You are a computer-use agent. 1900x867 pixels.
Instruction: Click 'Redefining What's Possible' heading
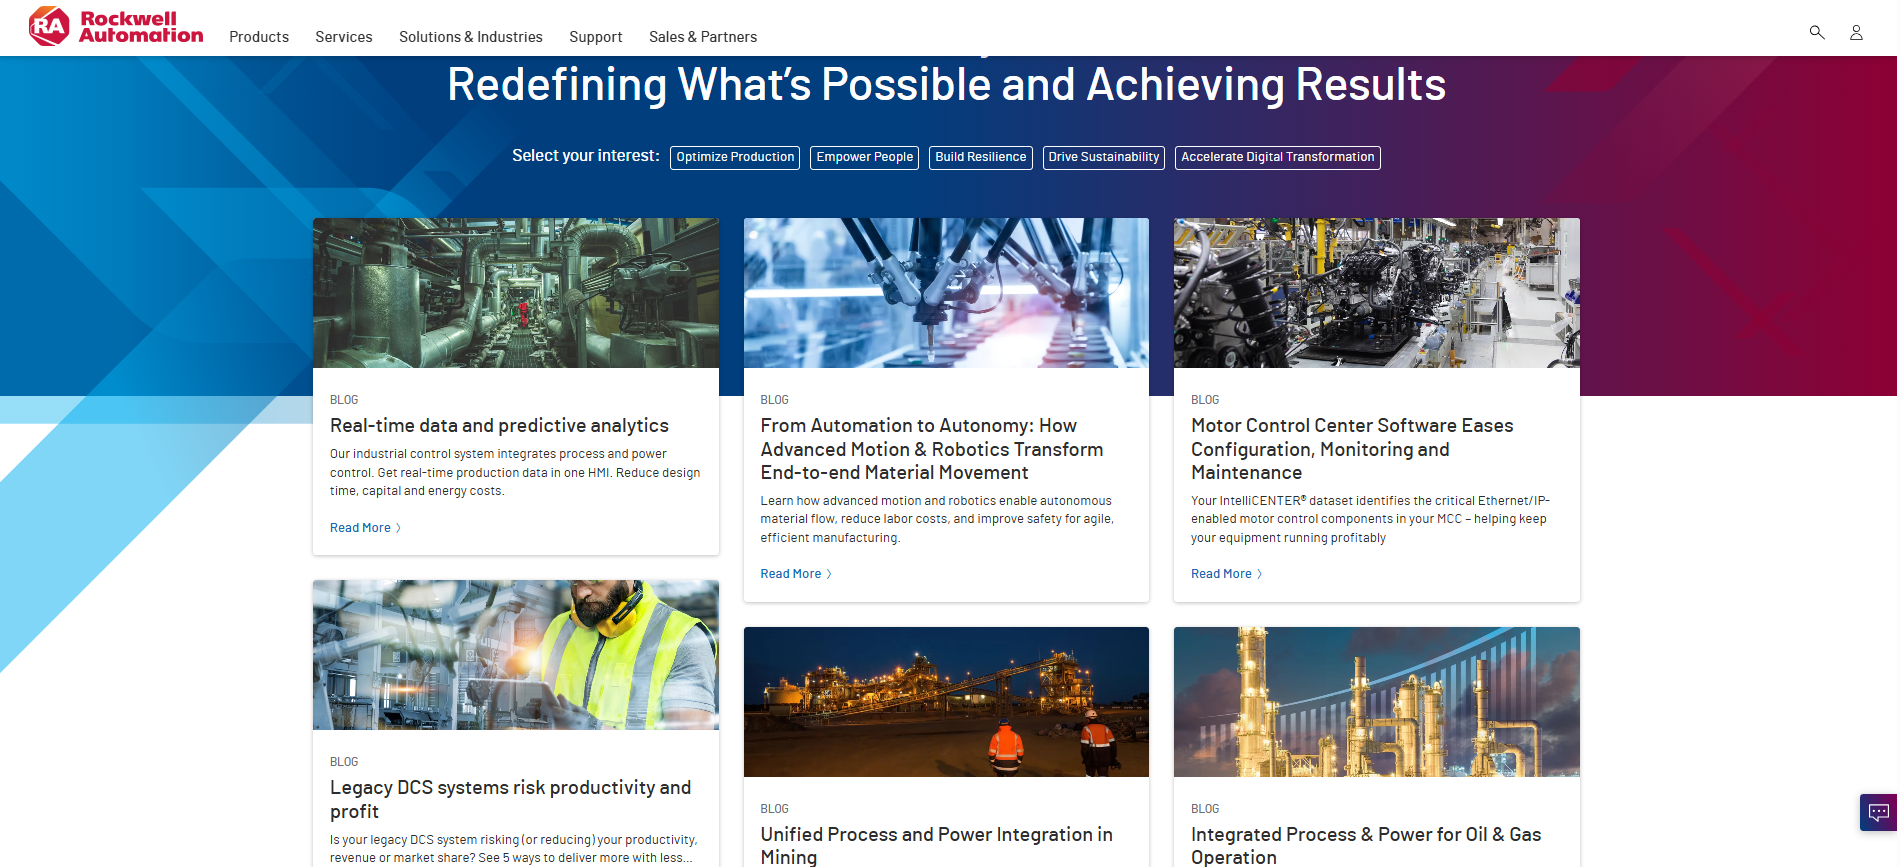(x=946, y=84)
